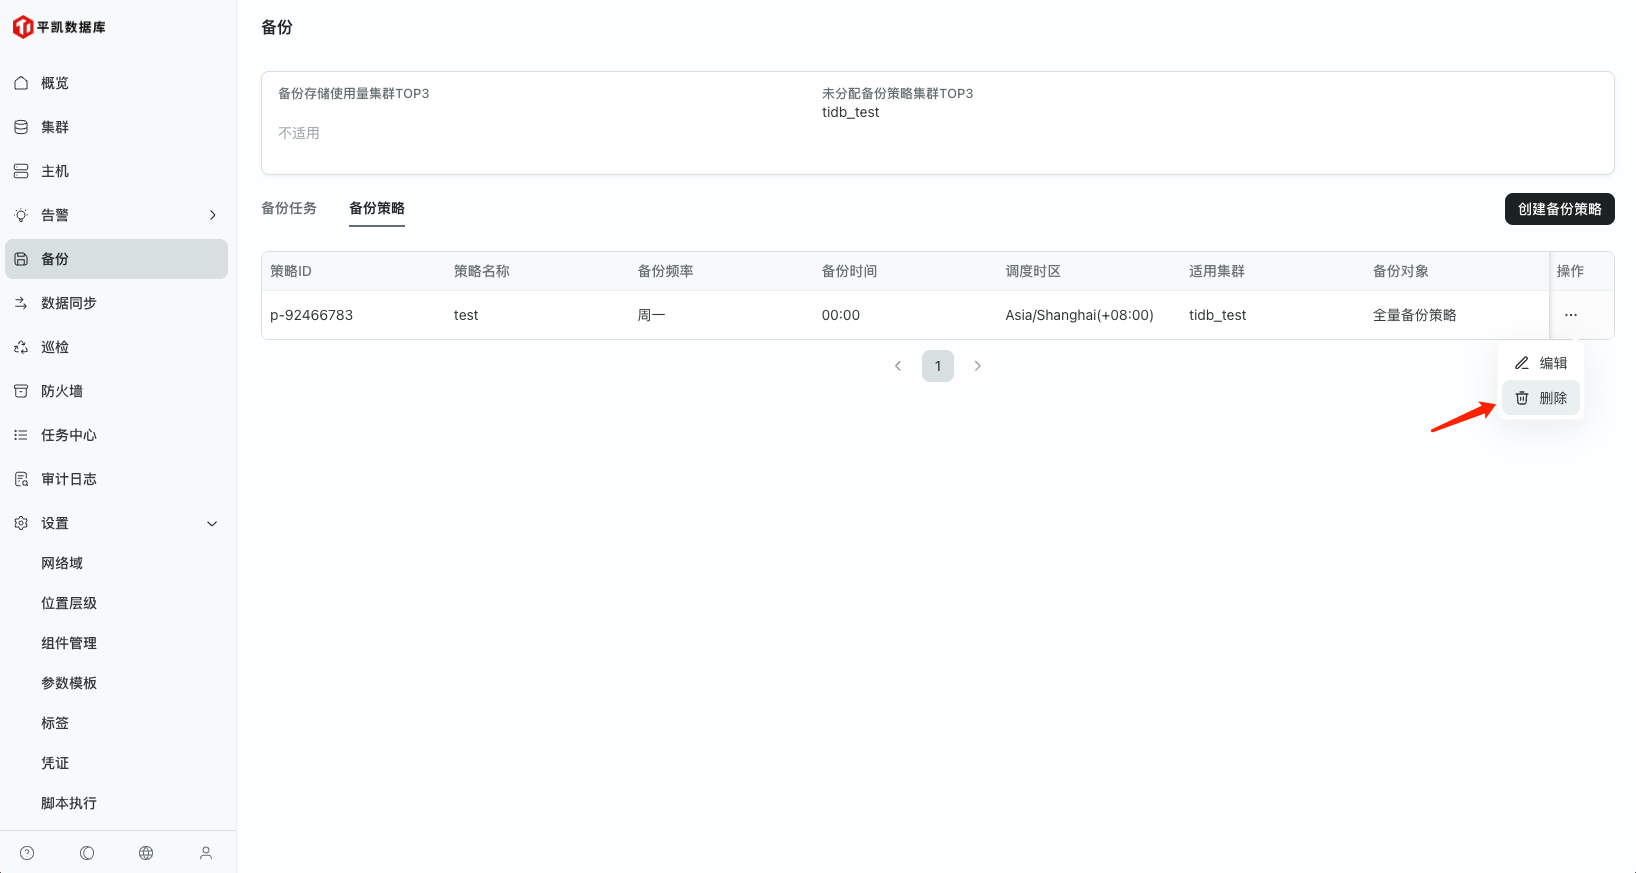Switch to the 备份任务 tab

[x=289, y=208]
